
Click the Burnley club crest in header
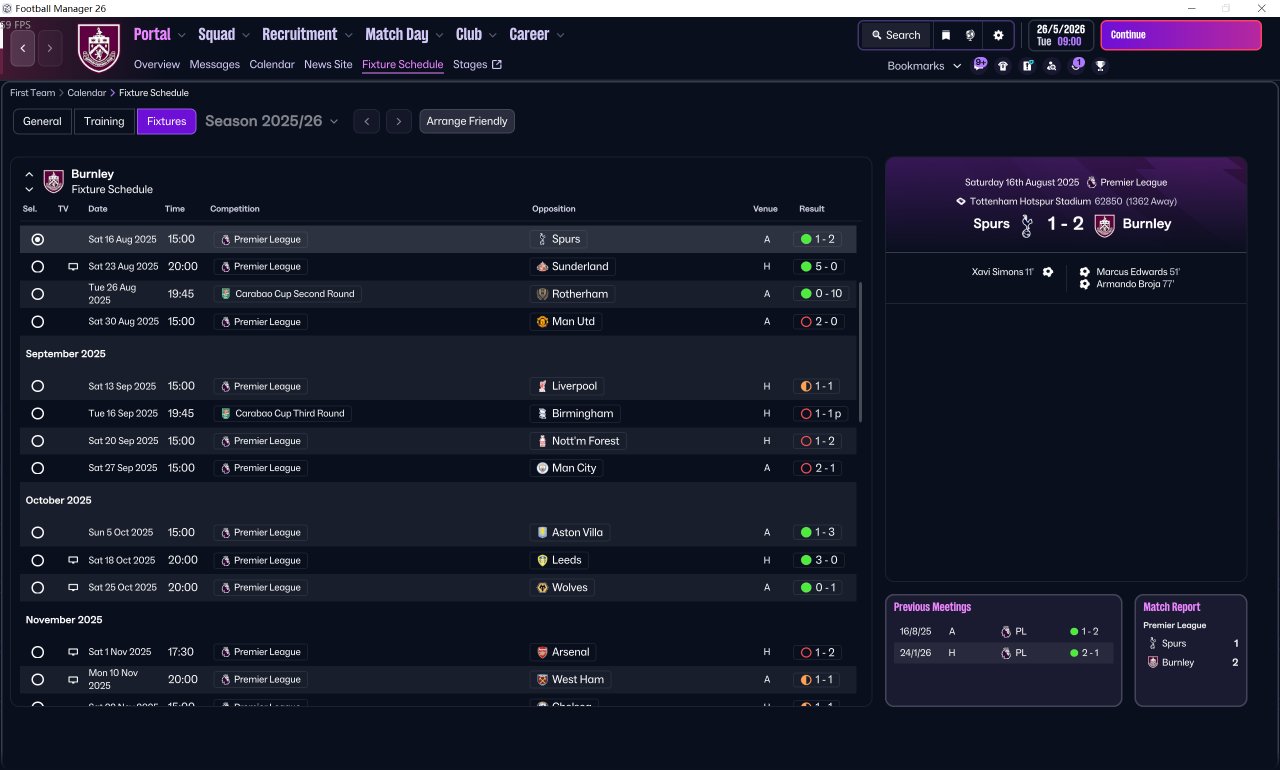[99, 48]
